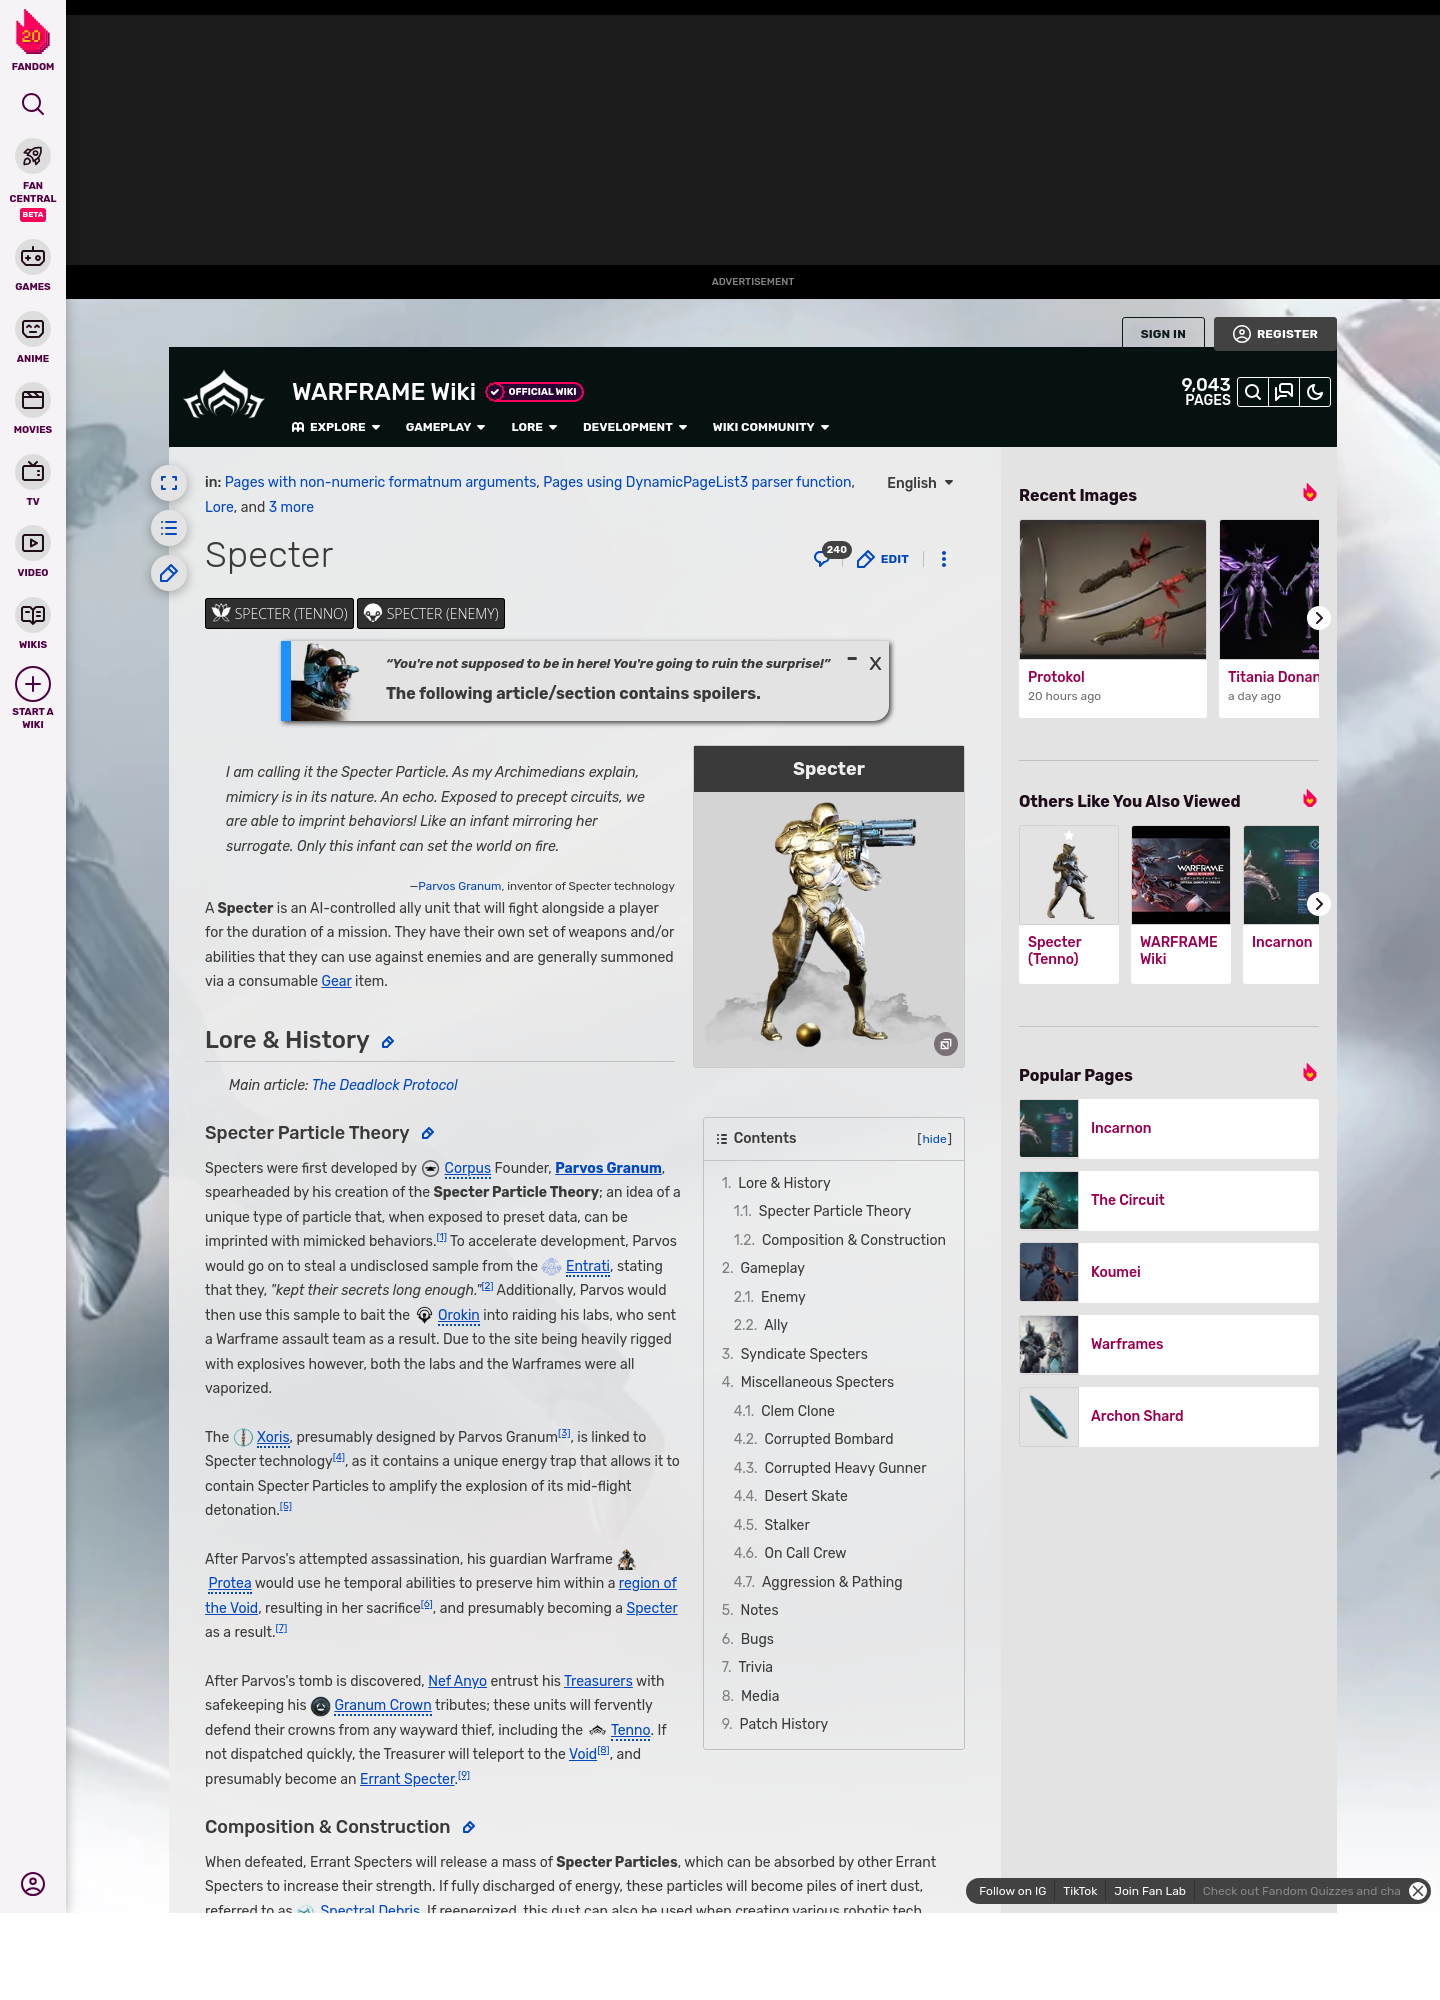Screen dimensions: 1440x2000
Task: Open the user profile icon in sidebar
Action: [33, 1884]
